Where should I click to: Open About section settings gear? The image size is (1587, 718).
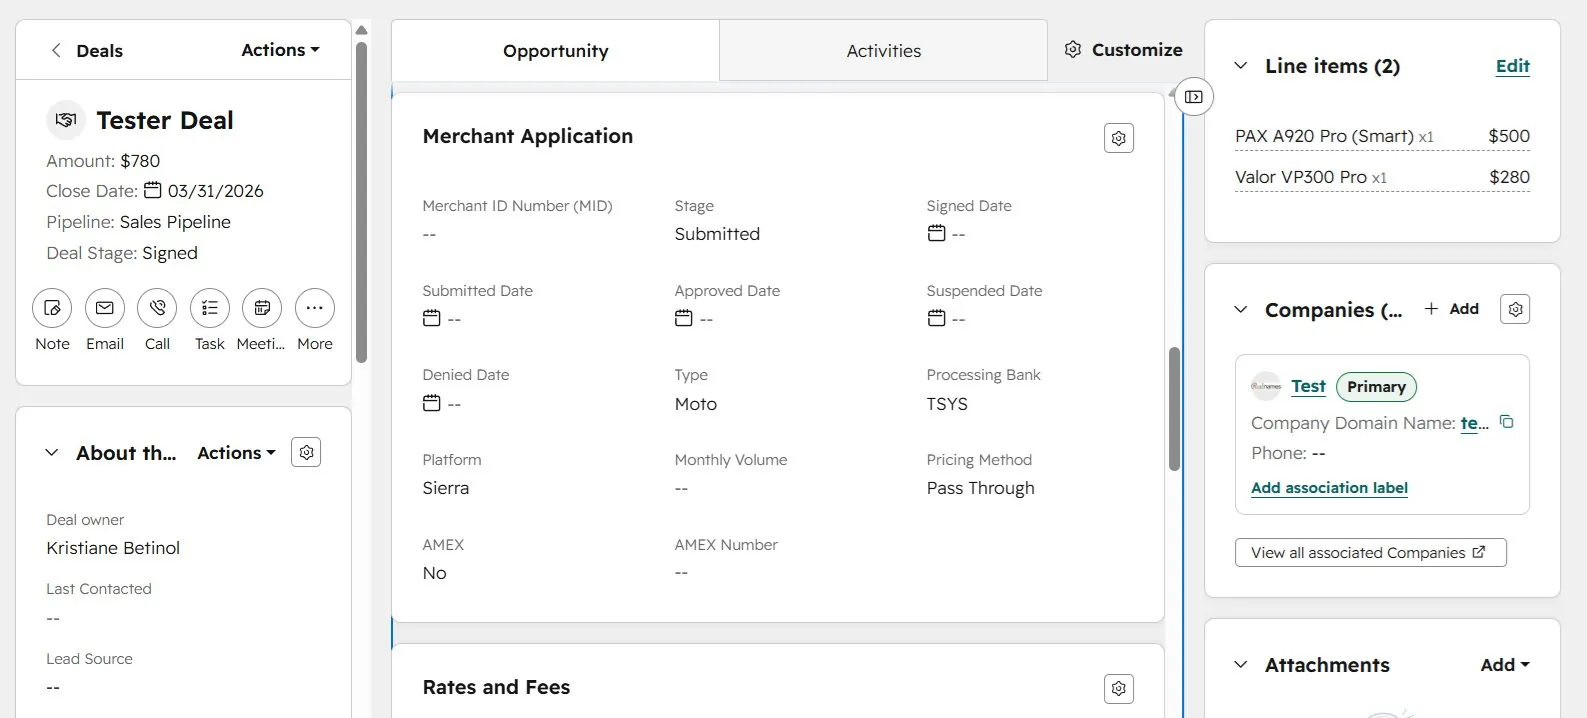pos(306,453)
